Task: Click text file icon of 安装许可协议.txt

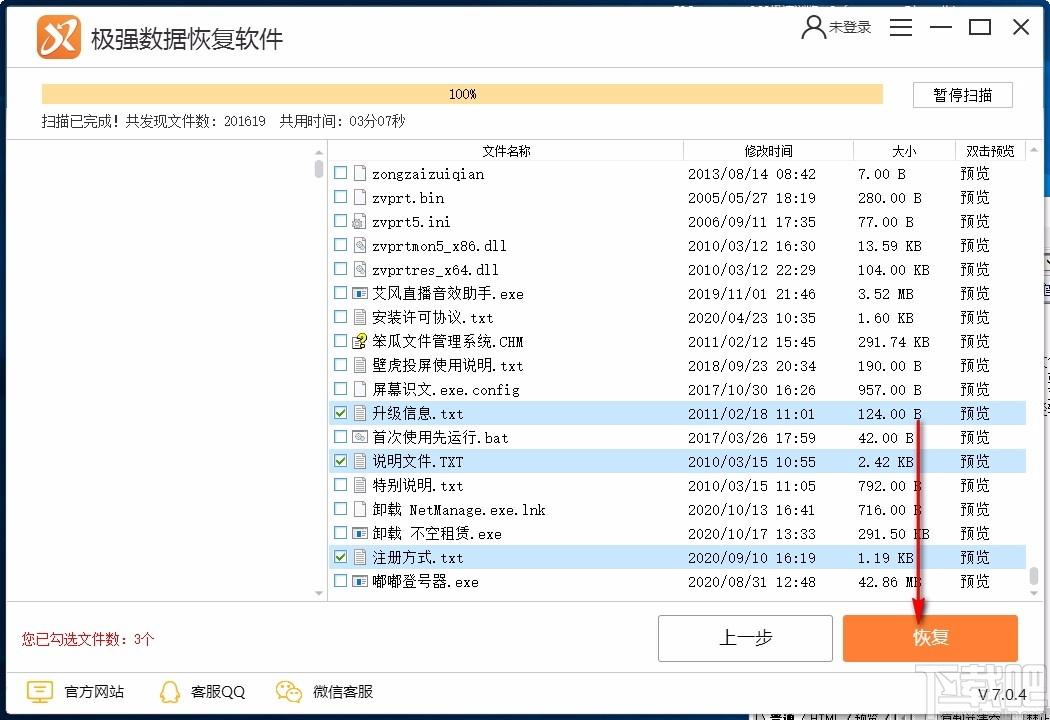Action: tap(360, 317)
